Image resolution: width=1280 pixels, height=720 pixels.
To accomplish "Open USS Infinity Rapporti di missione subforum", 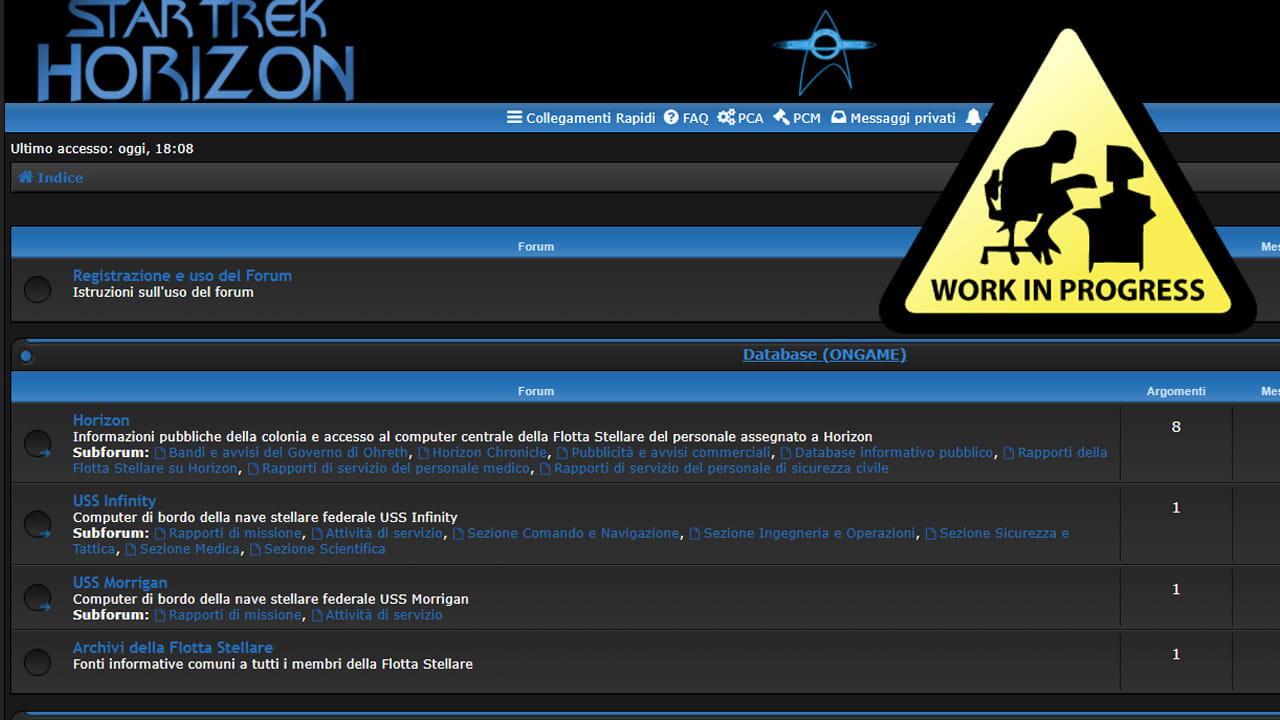I will pyautogui.click(x=235, y=534).
